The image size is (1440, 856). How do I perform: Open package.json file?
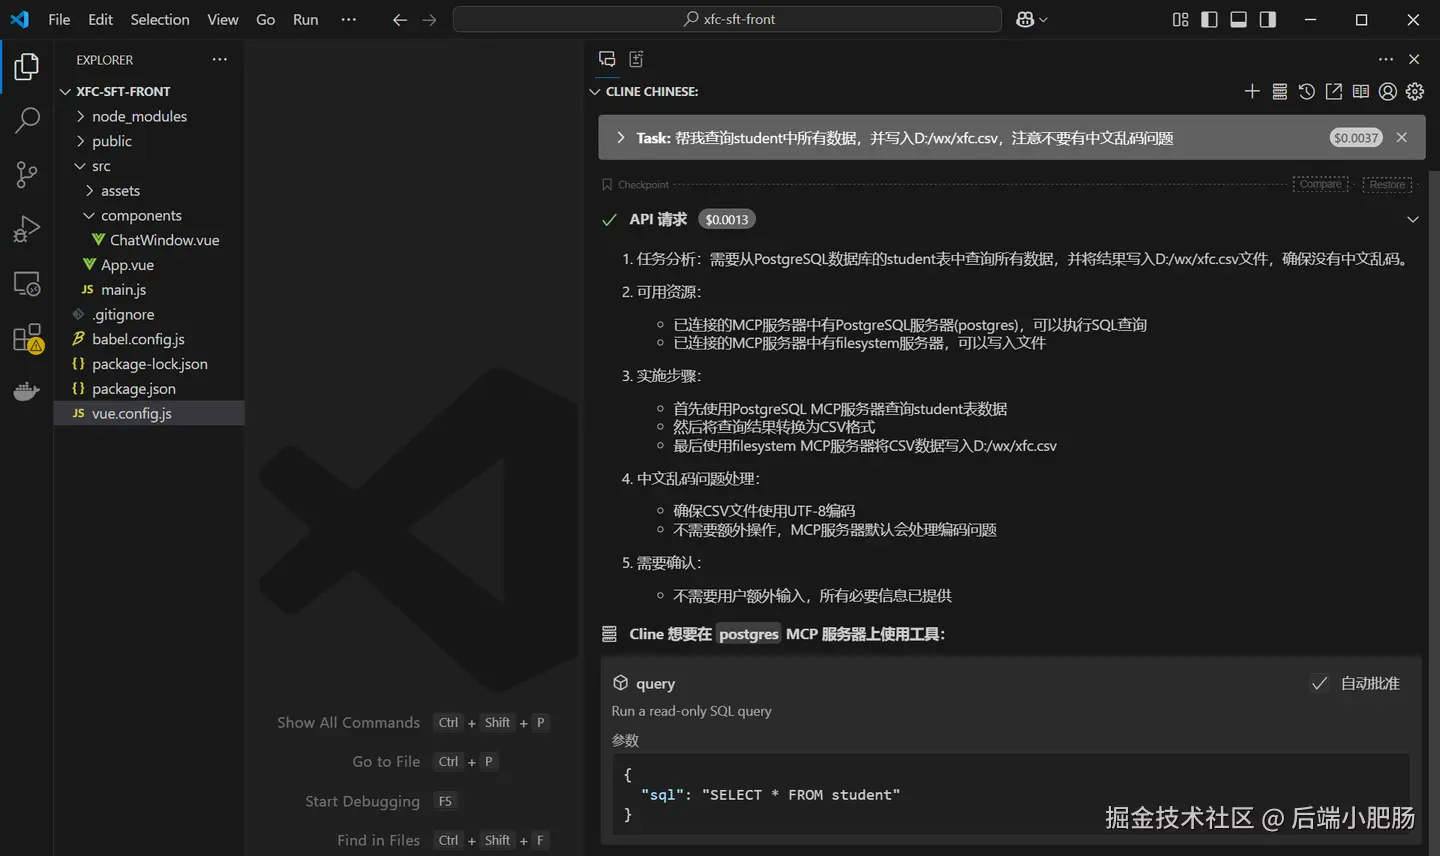point(149,388)
